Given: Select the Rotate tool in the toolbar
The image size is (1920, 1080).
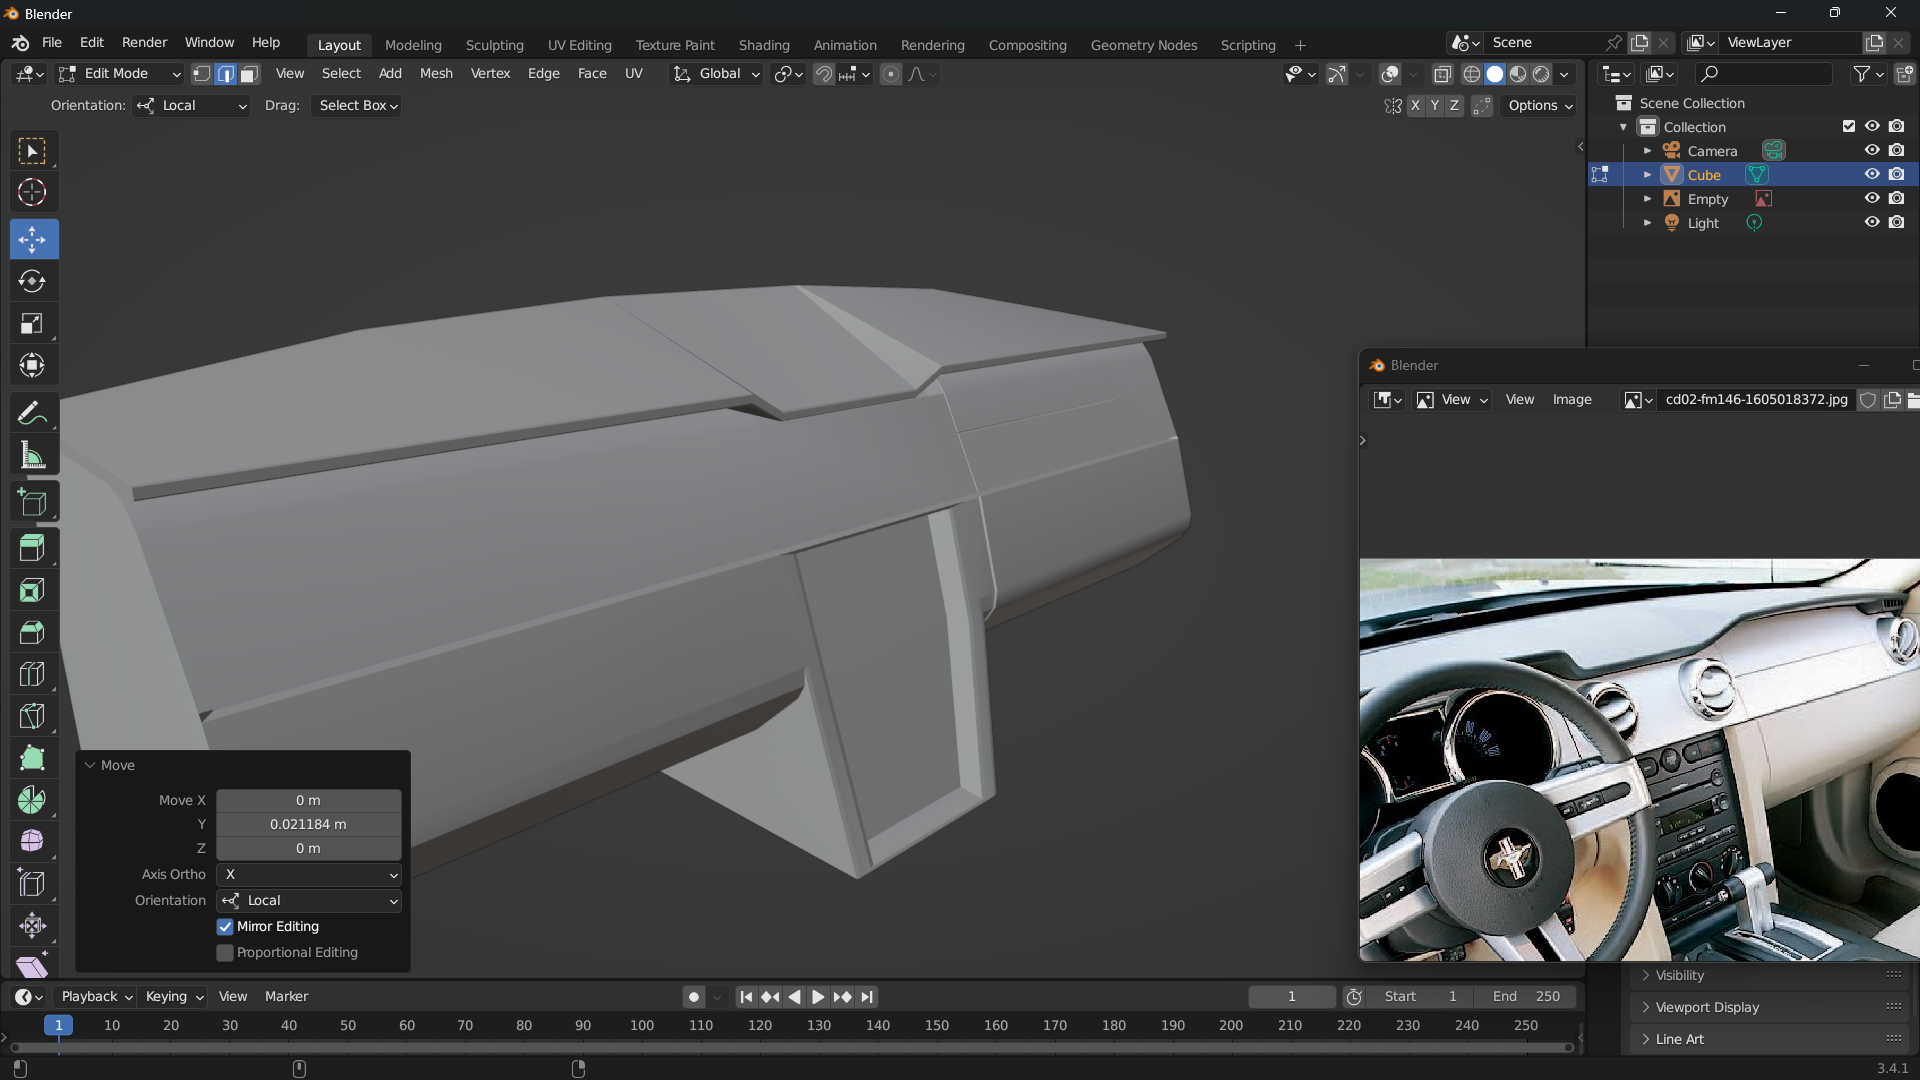Looking at the screenshot, I should [x=32, y=282].
